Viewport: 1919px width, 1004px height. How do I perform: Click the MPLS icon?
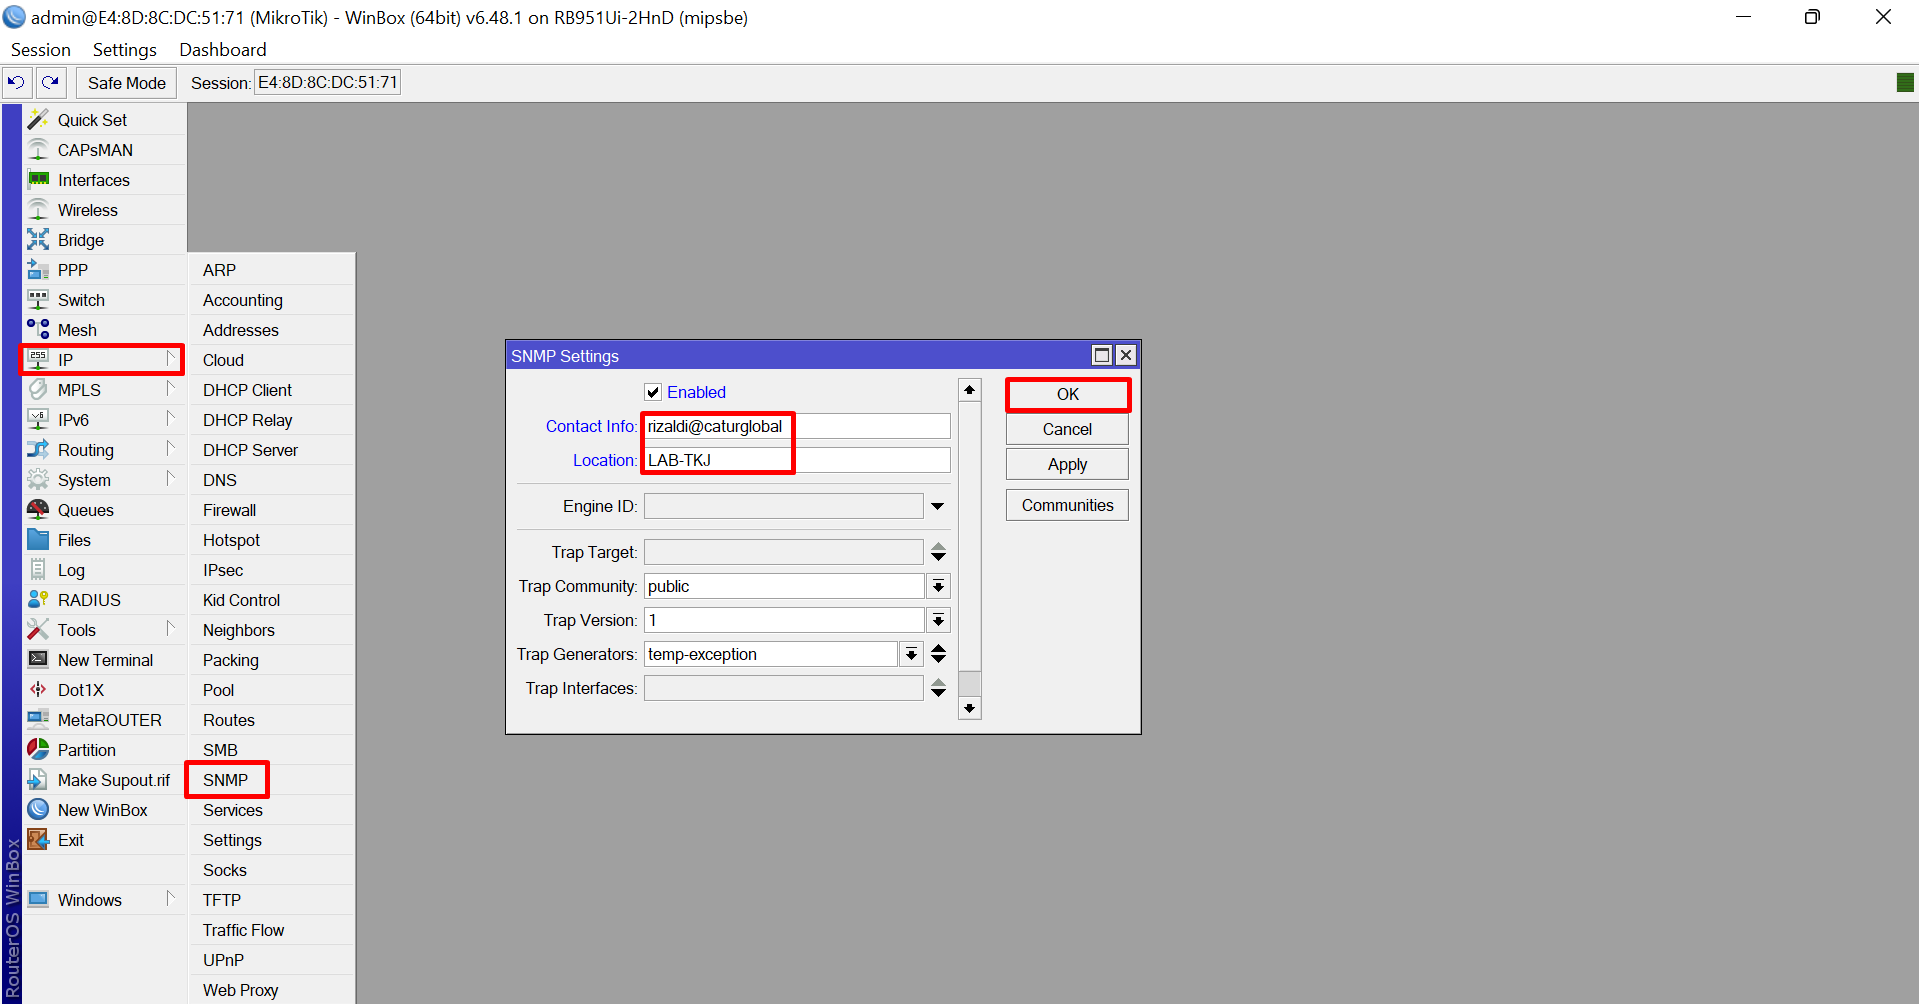coord(38,390)
